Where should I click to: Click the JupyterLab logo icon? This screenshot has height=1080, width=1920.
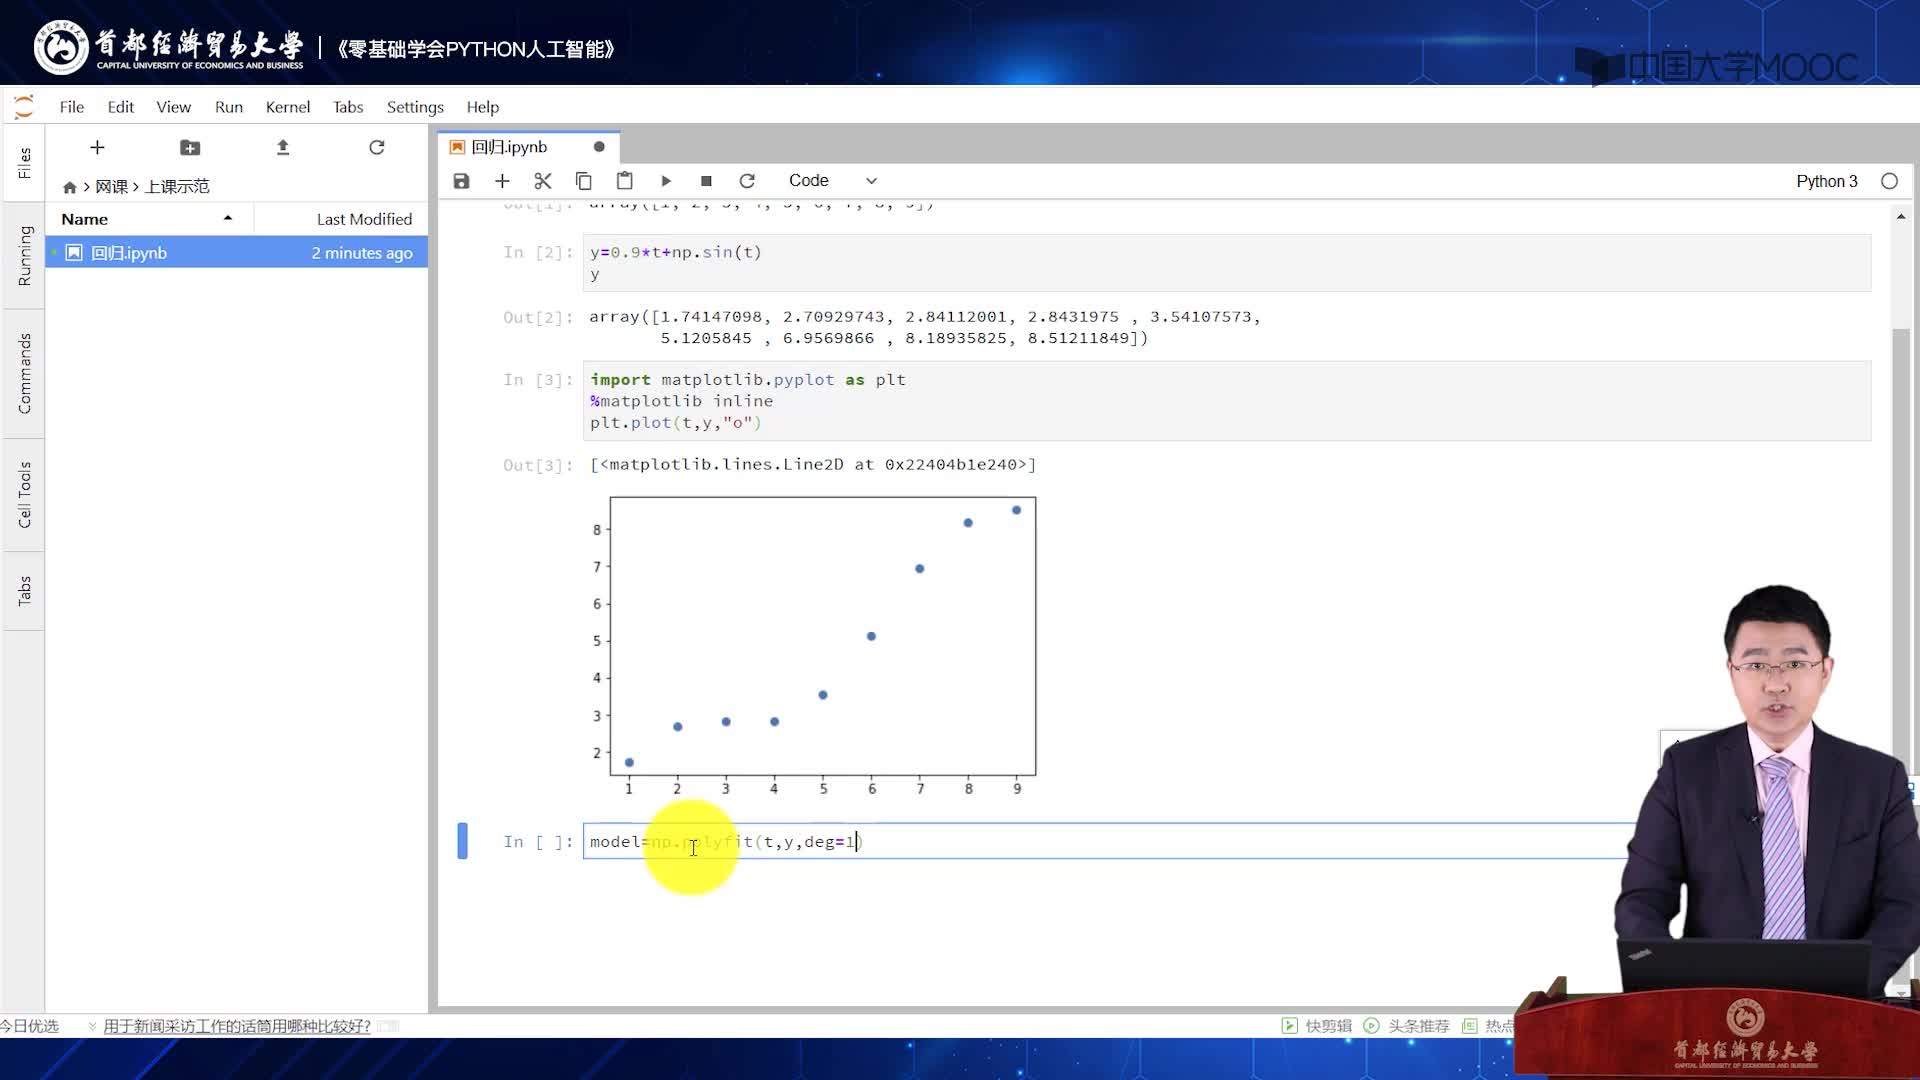(23, 106)
